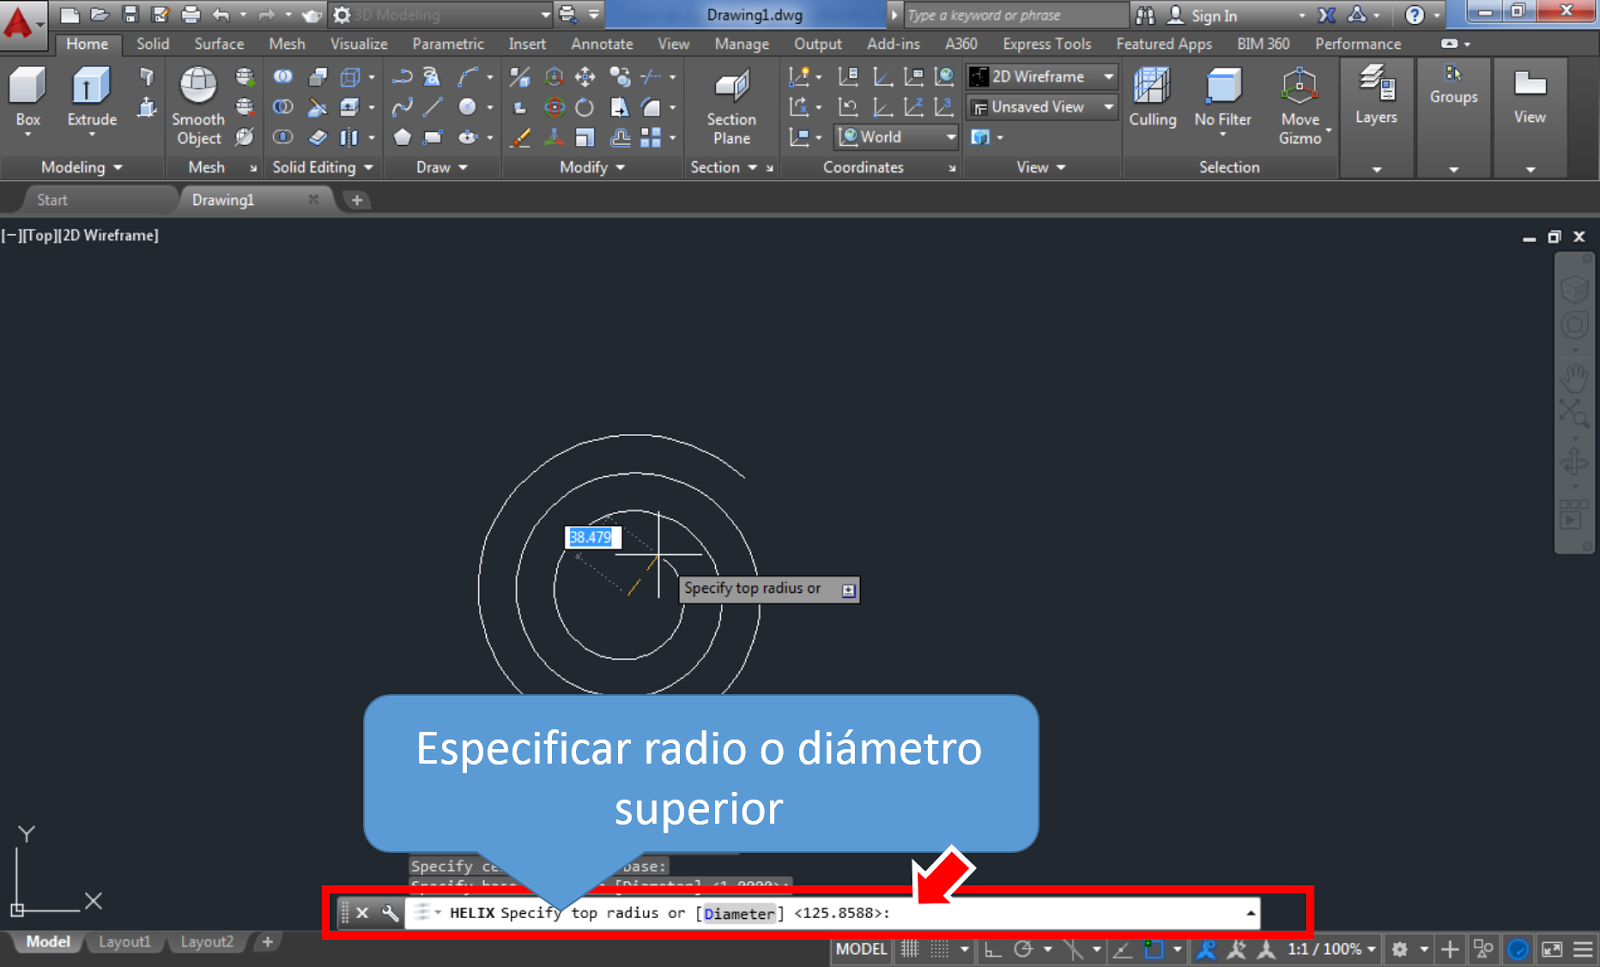Open the World coordinate system dropdown
This screenshot has height=967, width=1600.
coord(895,137)
